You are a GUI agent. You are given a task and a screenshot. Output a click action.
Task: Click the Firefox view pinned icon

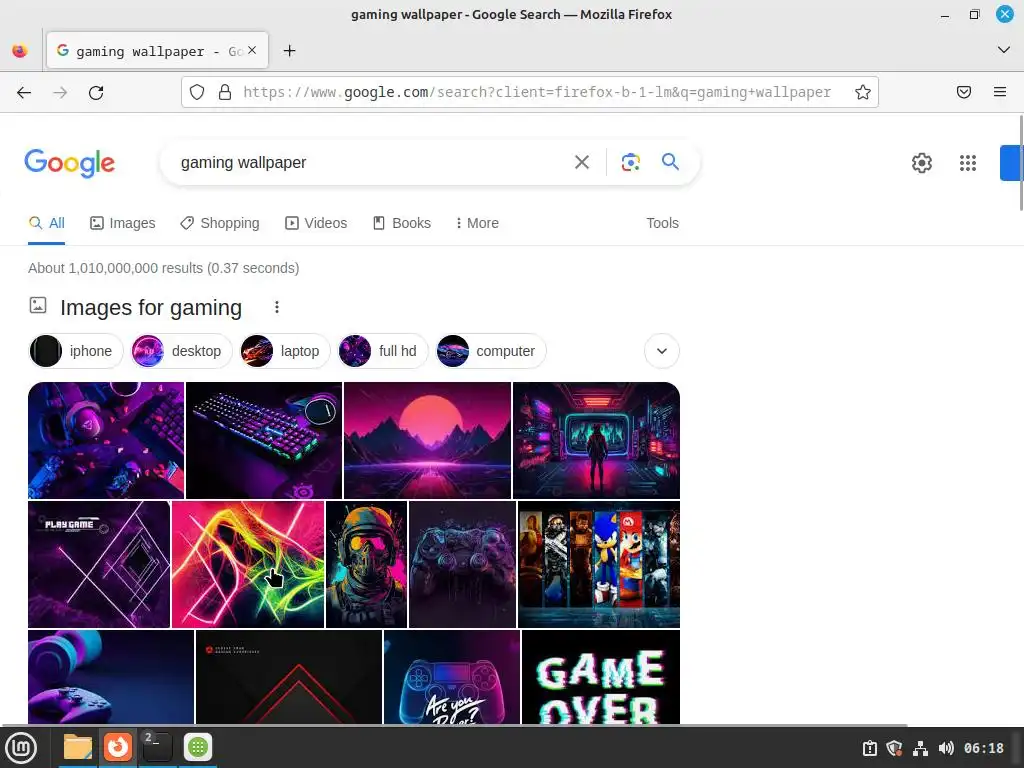click(x=20, y=50)
